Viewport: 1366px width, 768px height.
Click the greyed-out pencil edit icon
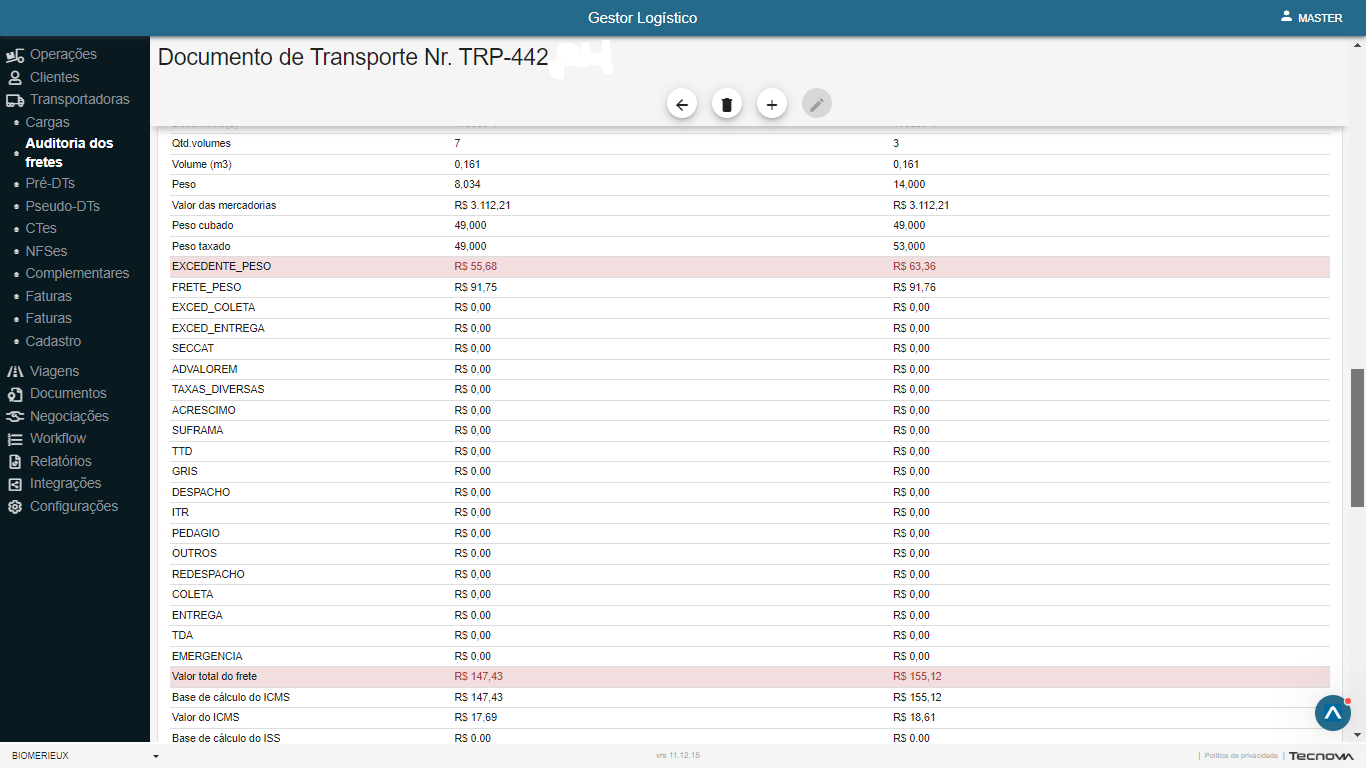(x=817, y=104)
